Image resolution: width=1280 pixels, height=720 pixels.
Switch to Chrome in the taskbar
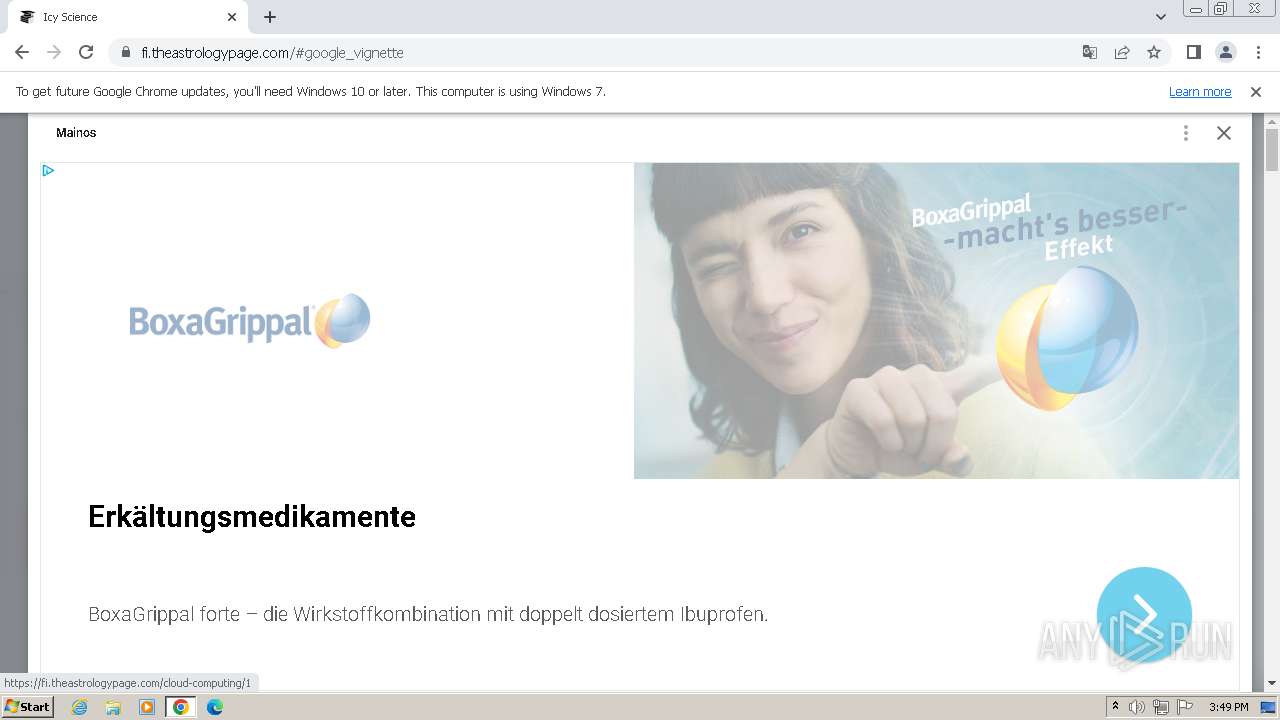181,707
